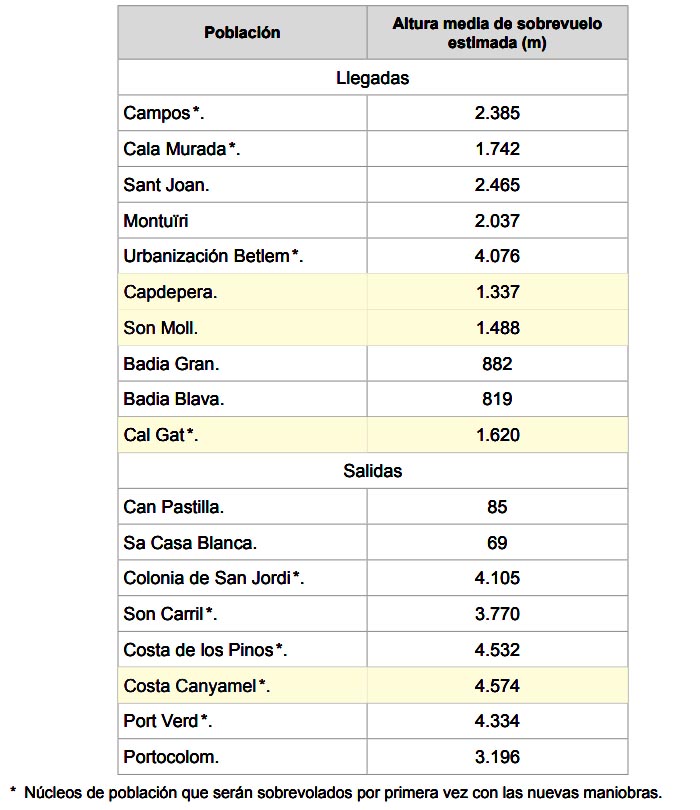Select the Son Moll value 1.488
Viewport: 700px width, 810px height.
click(497, 328)
